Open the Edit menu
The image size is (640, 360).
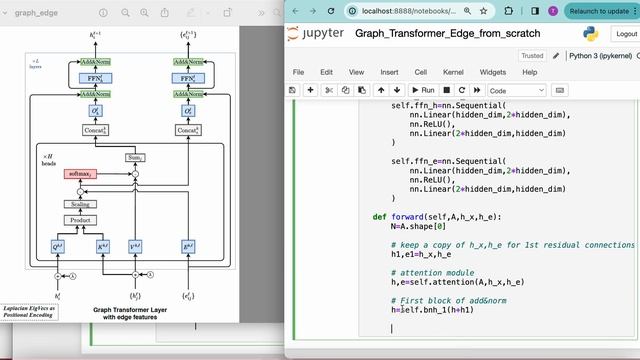pyautogui.click(x=326, y=72)
